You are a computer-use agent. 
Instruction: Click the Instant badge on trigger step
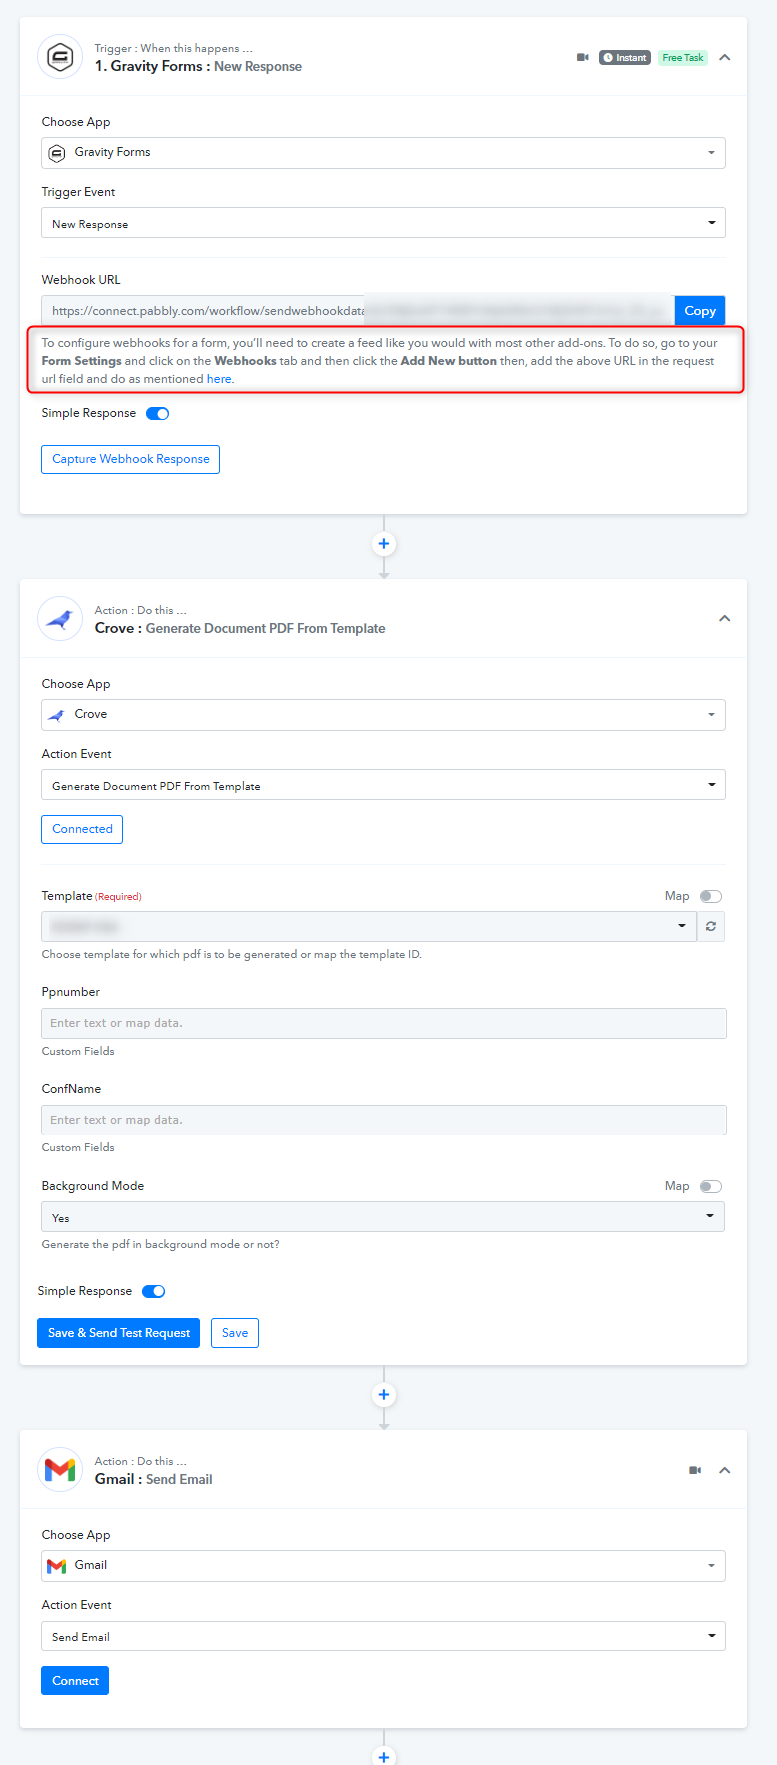point(625,57)
